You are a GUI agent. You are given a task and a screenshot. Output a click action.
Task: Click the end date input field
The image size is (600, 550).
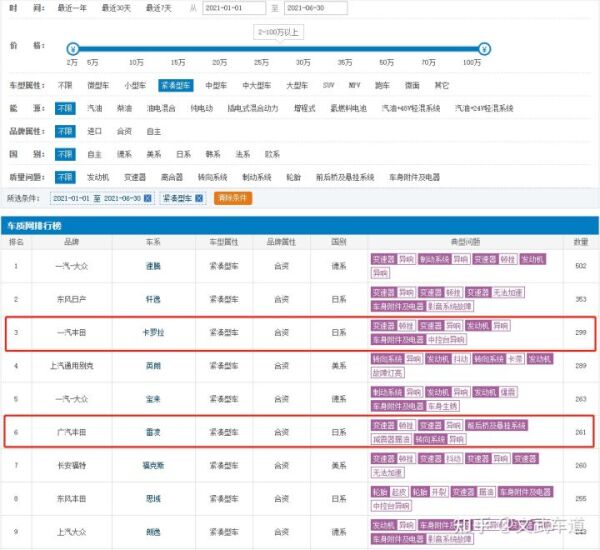pyautogui.click(x=315, y=8)
